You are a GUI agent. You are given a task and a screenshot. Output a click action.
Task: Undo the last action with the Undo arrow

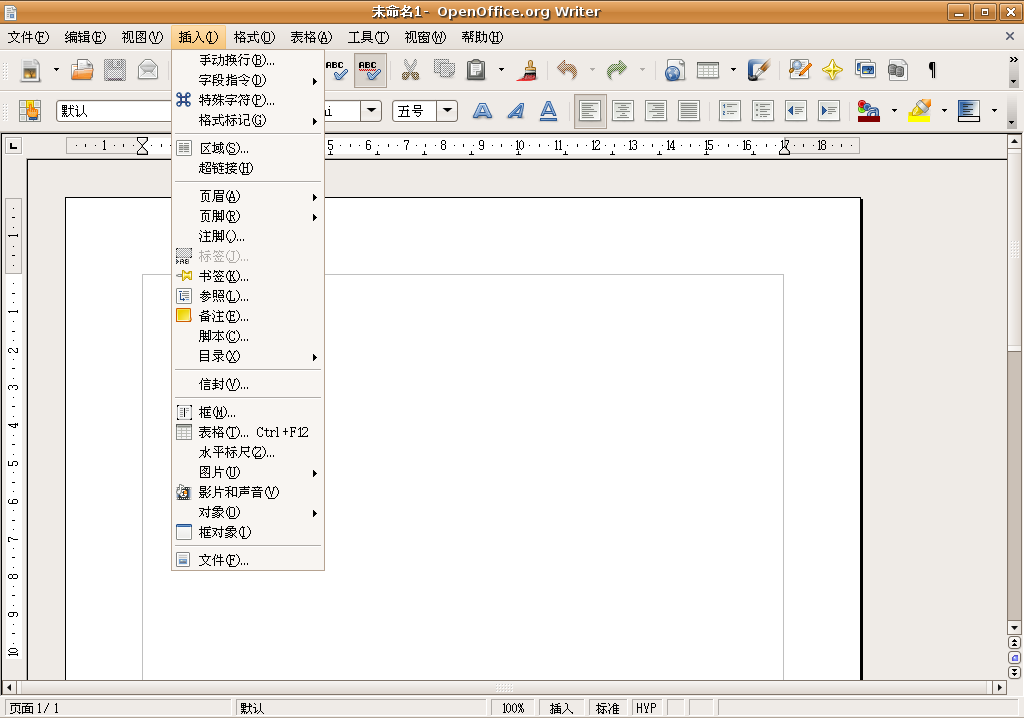(567, 70)
